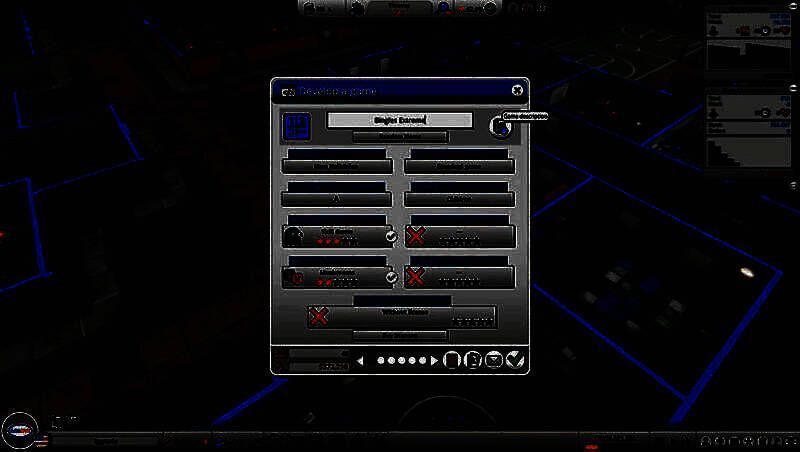Click the red X on the bottom center slot
800x452 pixels.
point(320,316)
